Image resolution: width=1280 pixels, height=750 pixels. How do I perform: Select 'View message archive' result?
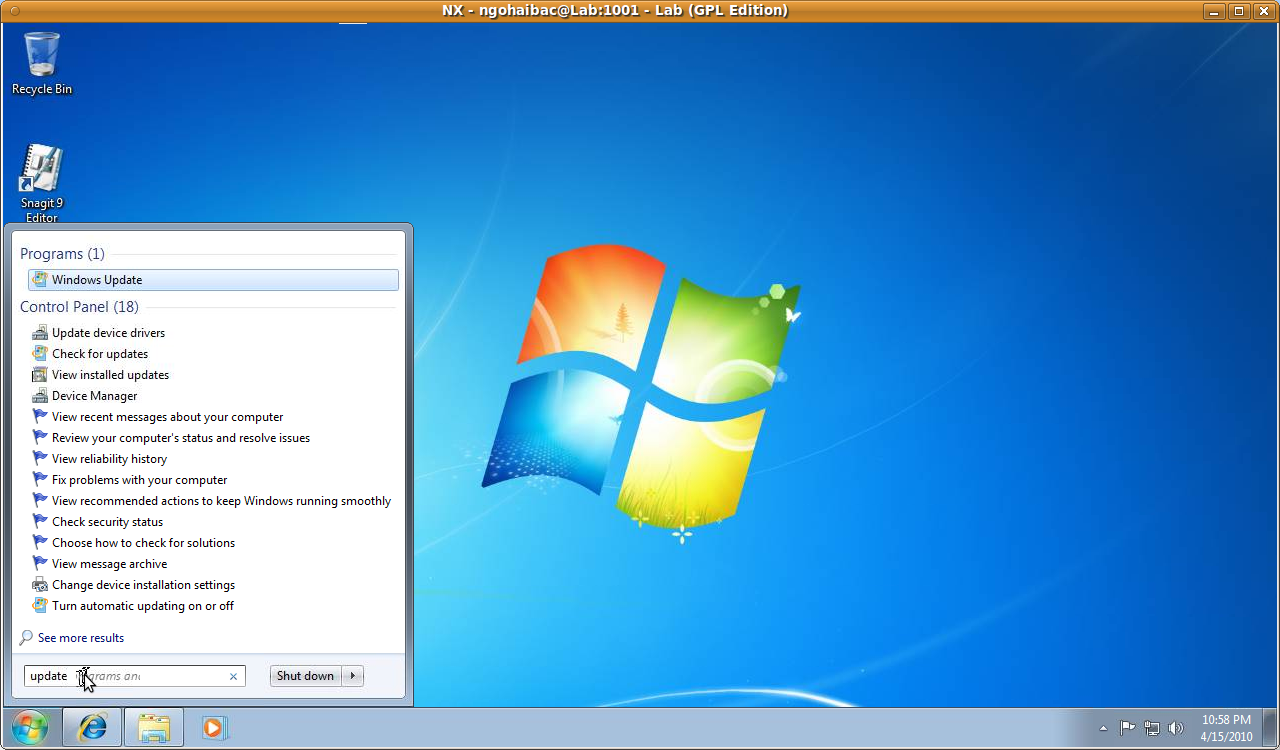pos(109,564)
